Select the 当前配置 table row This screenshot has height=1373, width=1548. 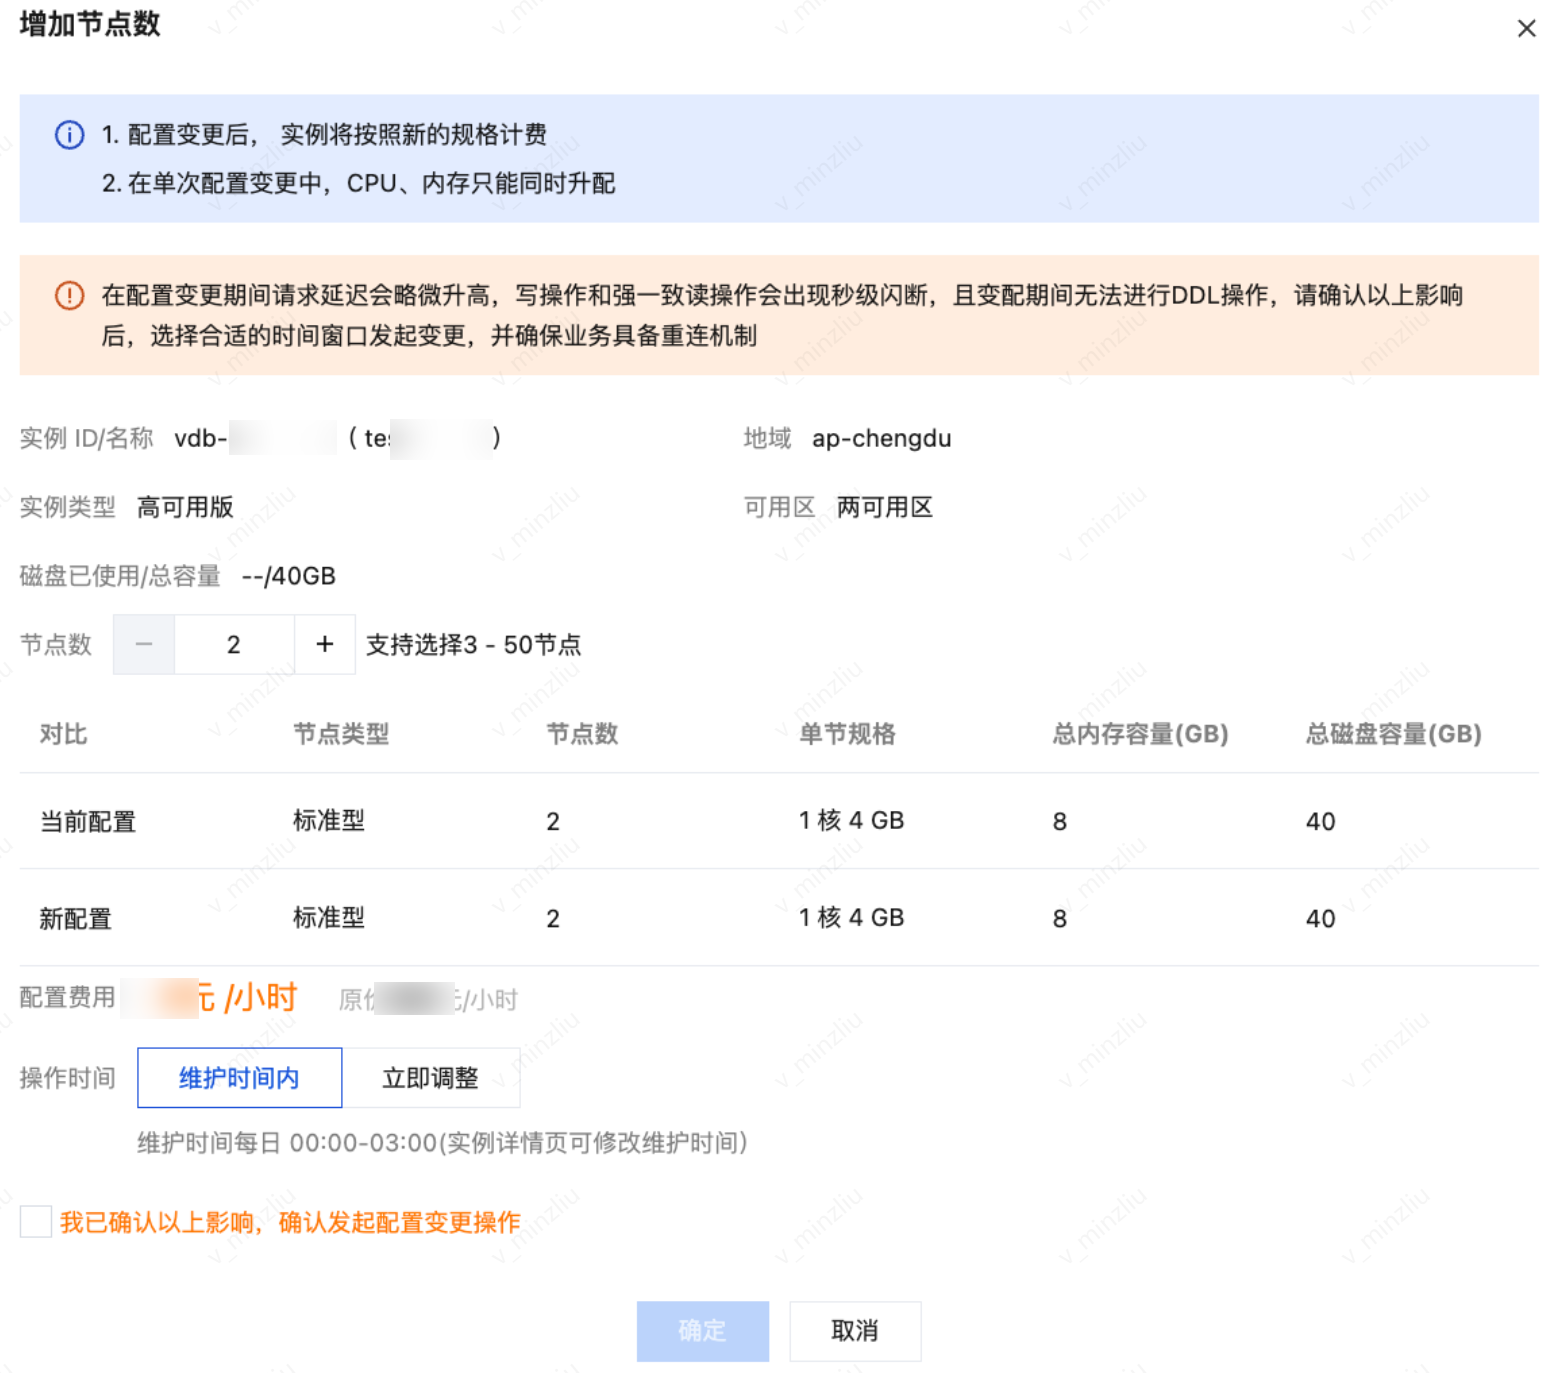click(88, 822)
